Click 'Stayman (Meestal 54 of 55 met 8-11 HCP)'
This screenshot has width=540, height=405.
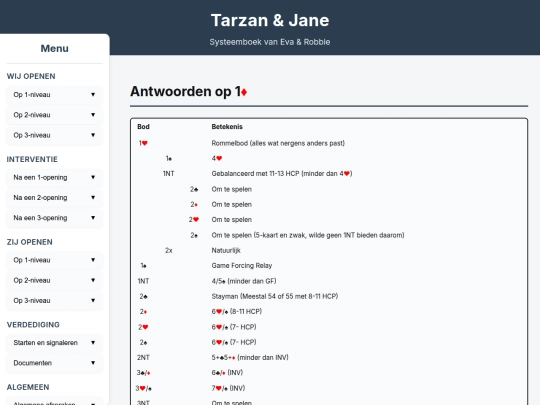(x=275, y=296)
